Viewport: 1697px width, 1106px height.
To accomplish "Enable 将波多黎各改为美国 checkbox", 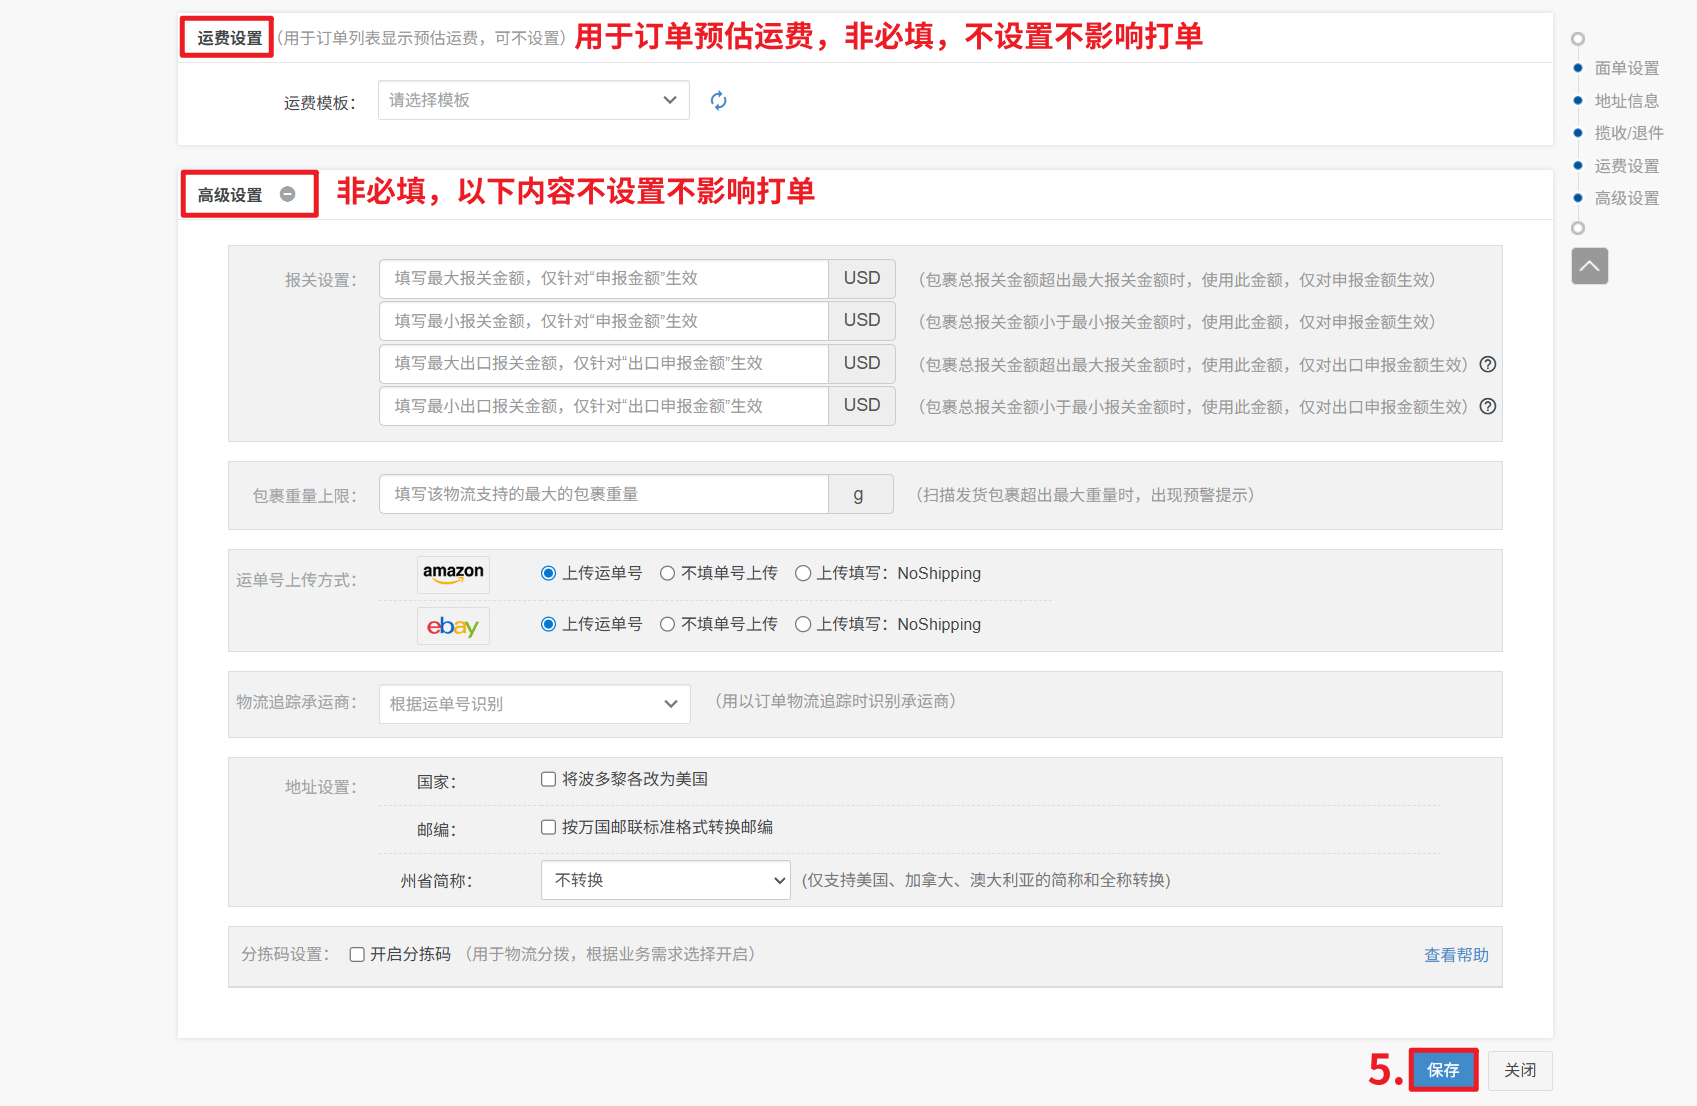I will [x=548, y=779].
